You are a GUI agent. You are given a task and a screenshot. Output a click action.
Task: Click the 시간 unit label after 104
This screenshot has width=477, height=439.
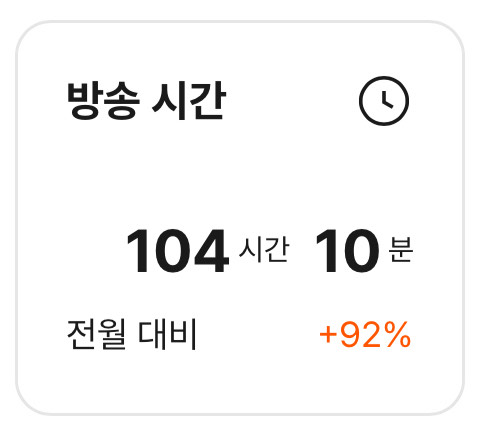pyautogui.click(x=264, y=250)
